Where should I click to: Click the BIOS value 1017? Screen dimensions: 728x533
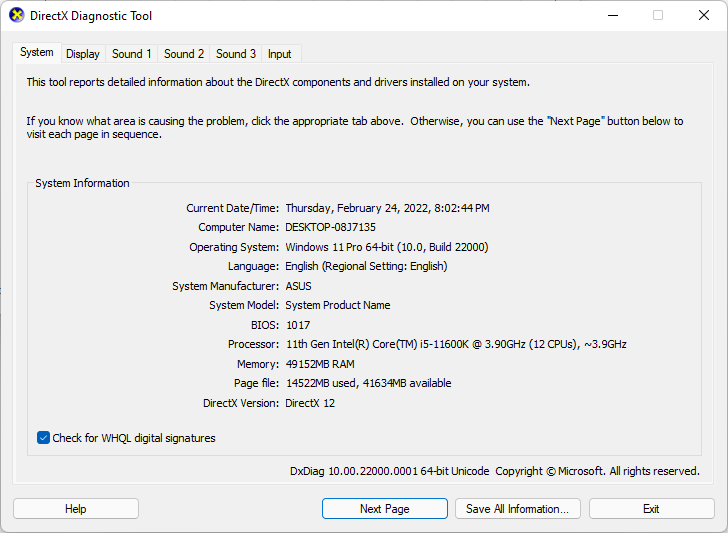click(298, 325)
